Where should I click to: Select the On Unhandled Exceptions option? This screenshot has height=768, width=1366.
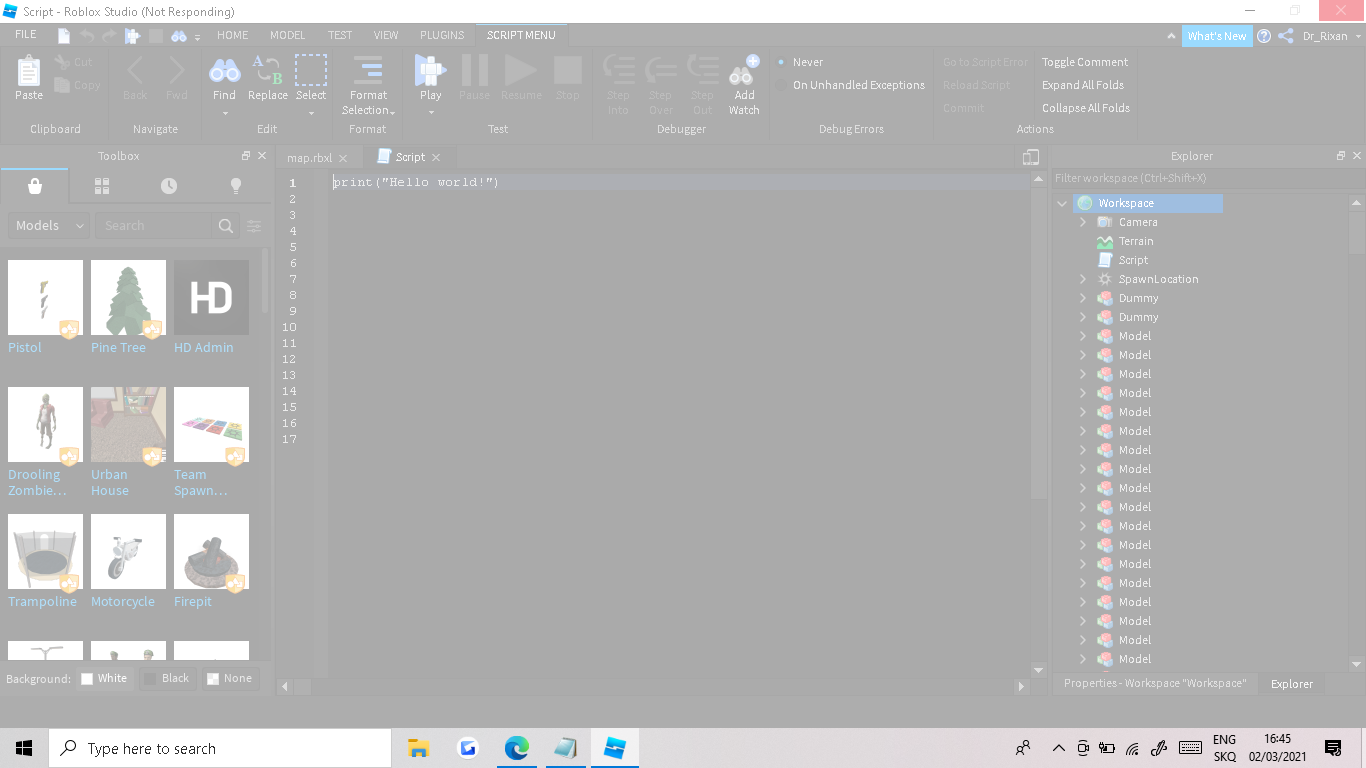781,85
